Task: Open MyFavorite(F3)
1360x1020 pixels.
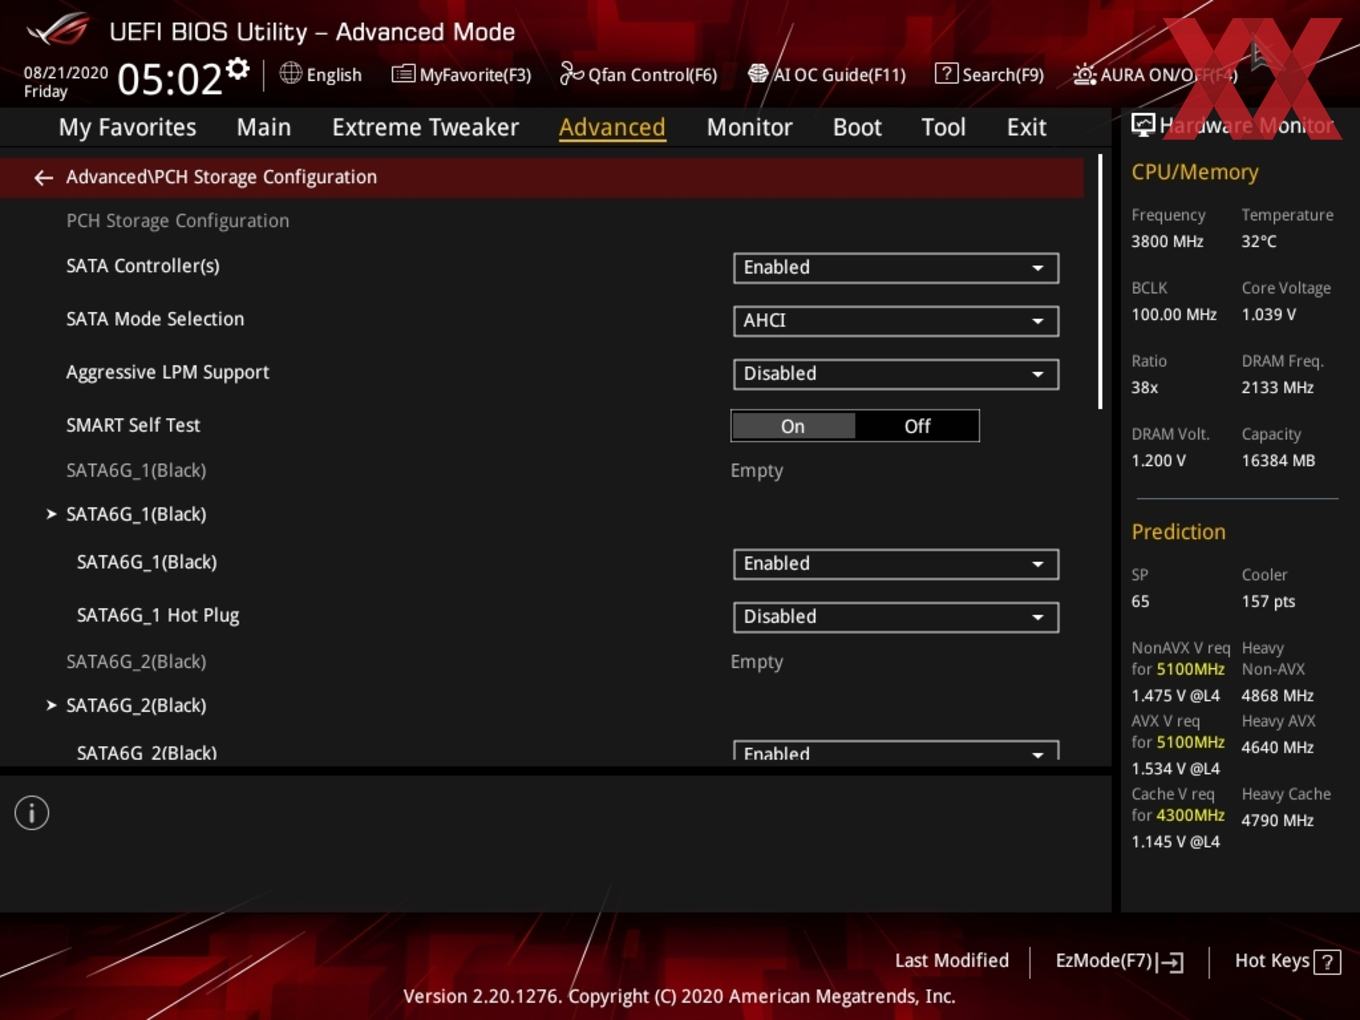Action: pyautogui.click(x=461, y=74)
